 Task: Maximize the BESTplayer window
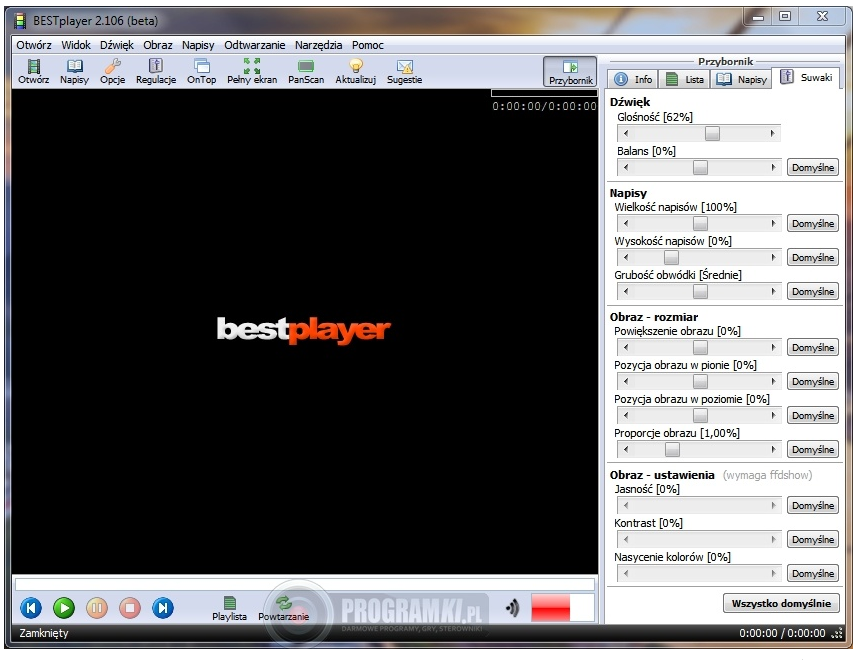[x=785, y=16]
